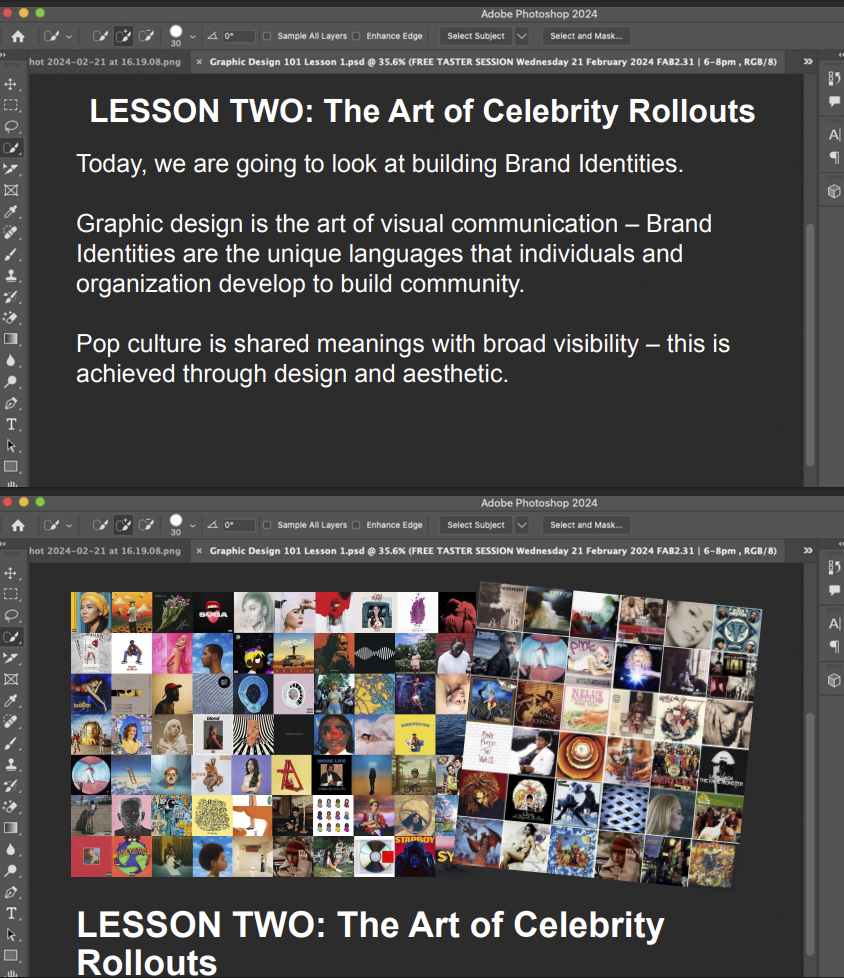Choose New Selection mode in upper window

coord(100,36)
